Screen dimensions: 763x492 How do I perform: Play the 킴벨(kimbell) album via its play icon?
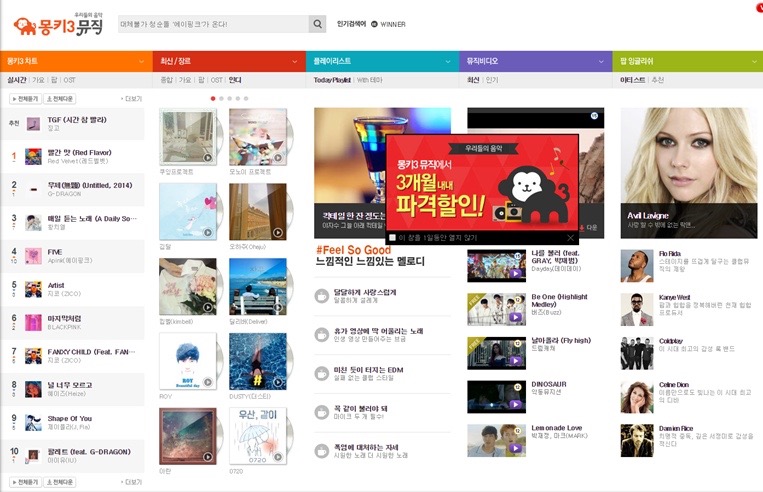tap(208, 308)
